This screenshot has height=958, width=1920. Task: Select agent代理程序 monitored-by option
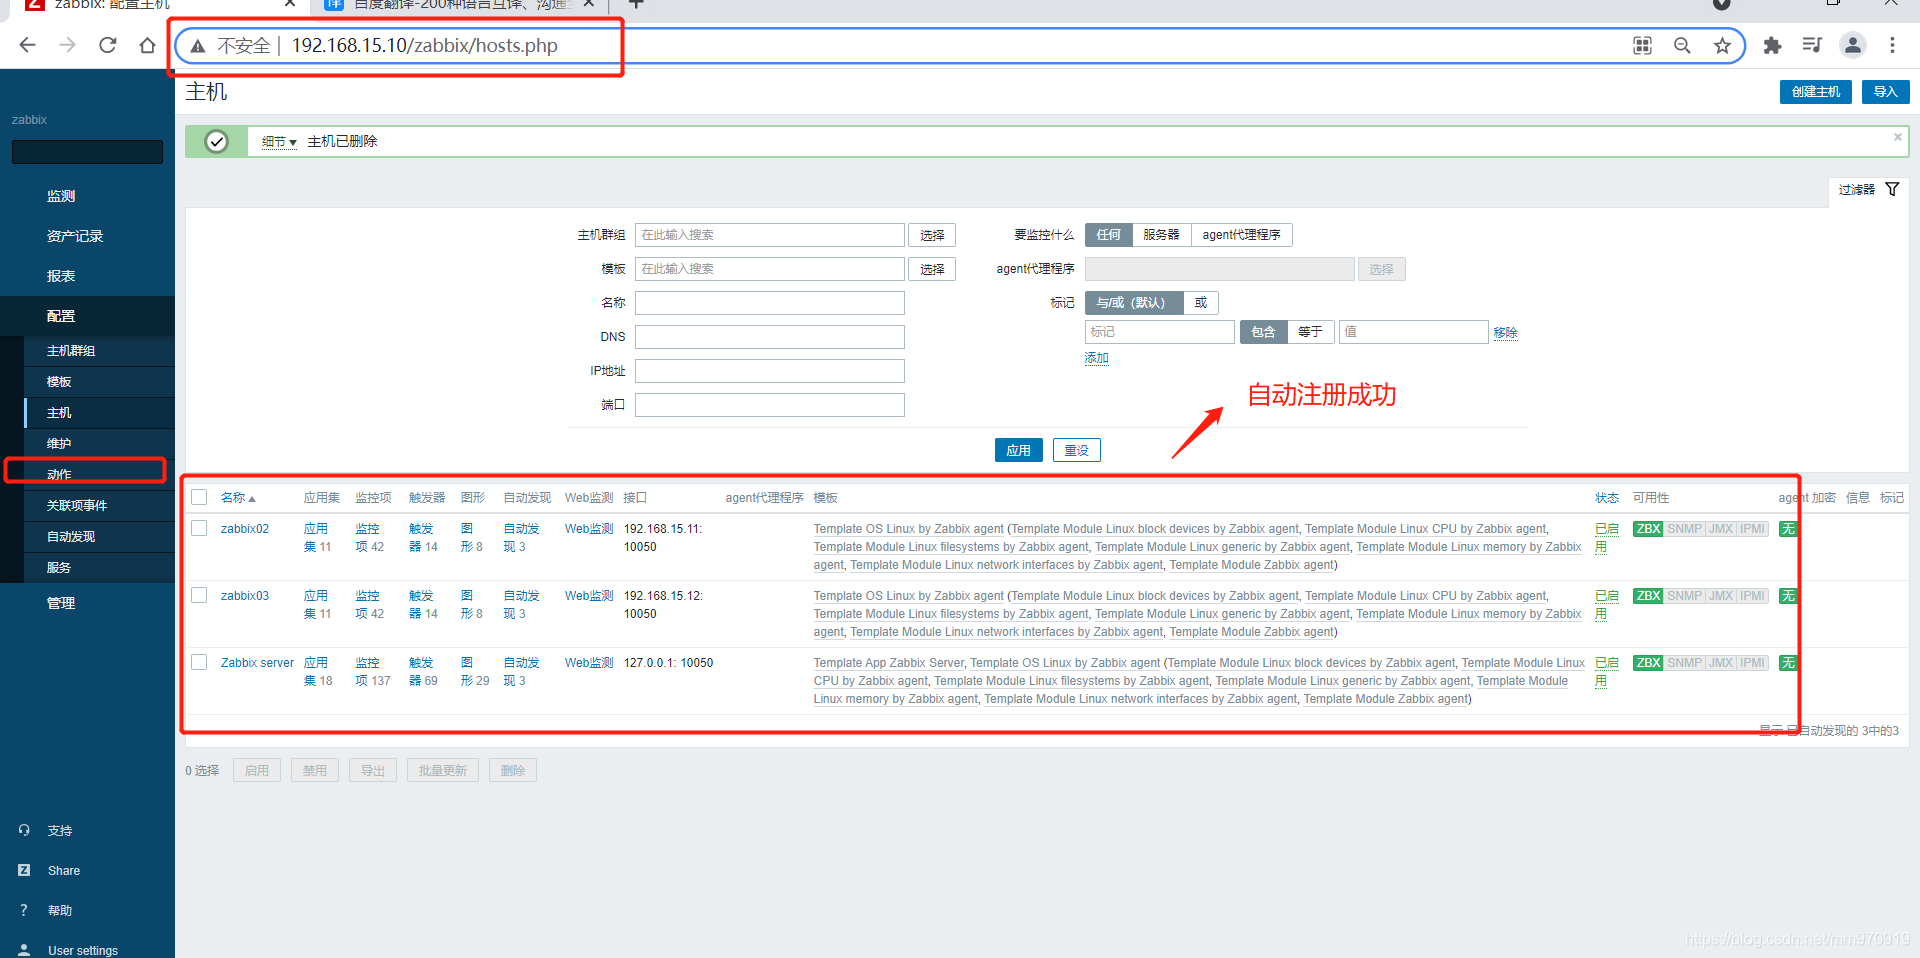pos(1241,235)
